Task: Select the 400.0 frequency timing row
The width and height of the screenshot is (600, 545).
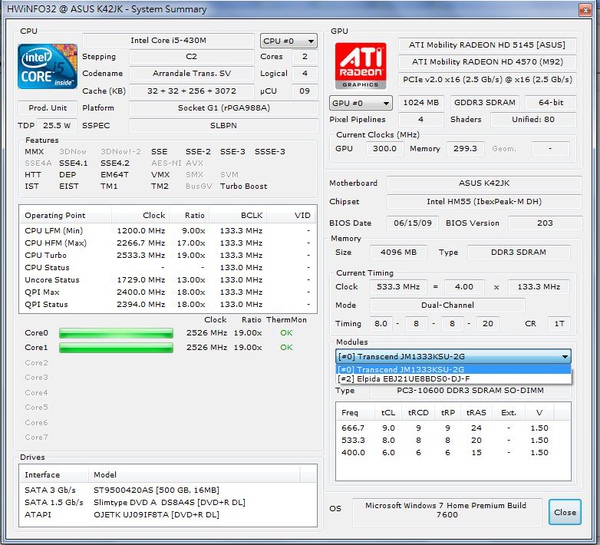Action: point(453,452)
